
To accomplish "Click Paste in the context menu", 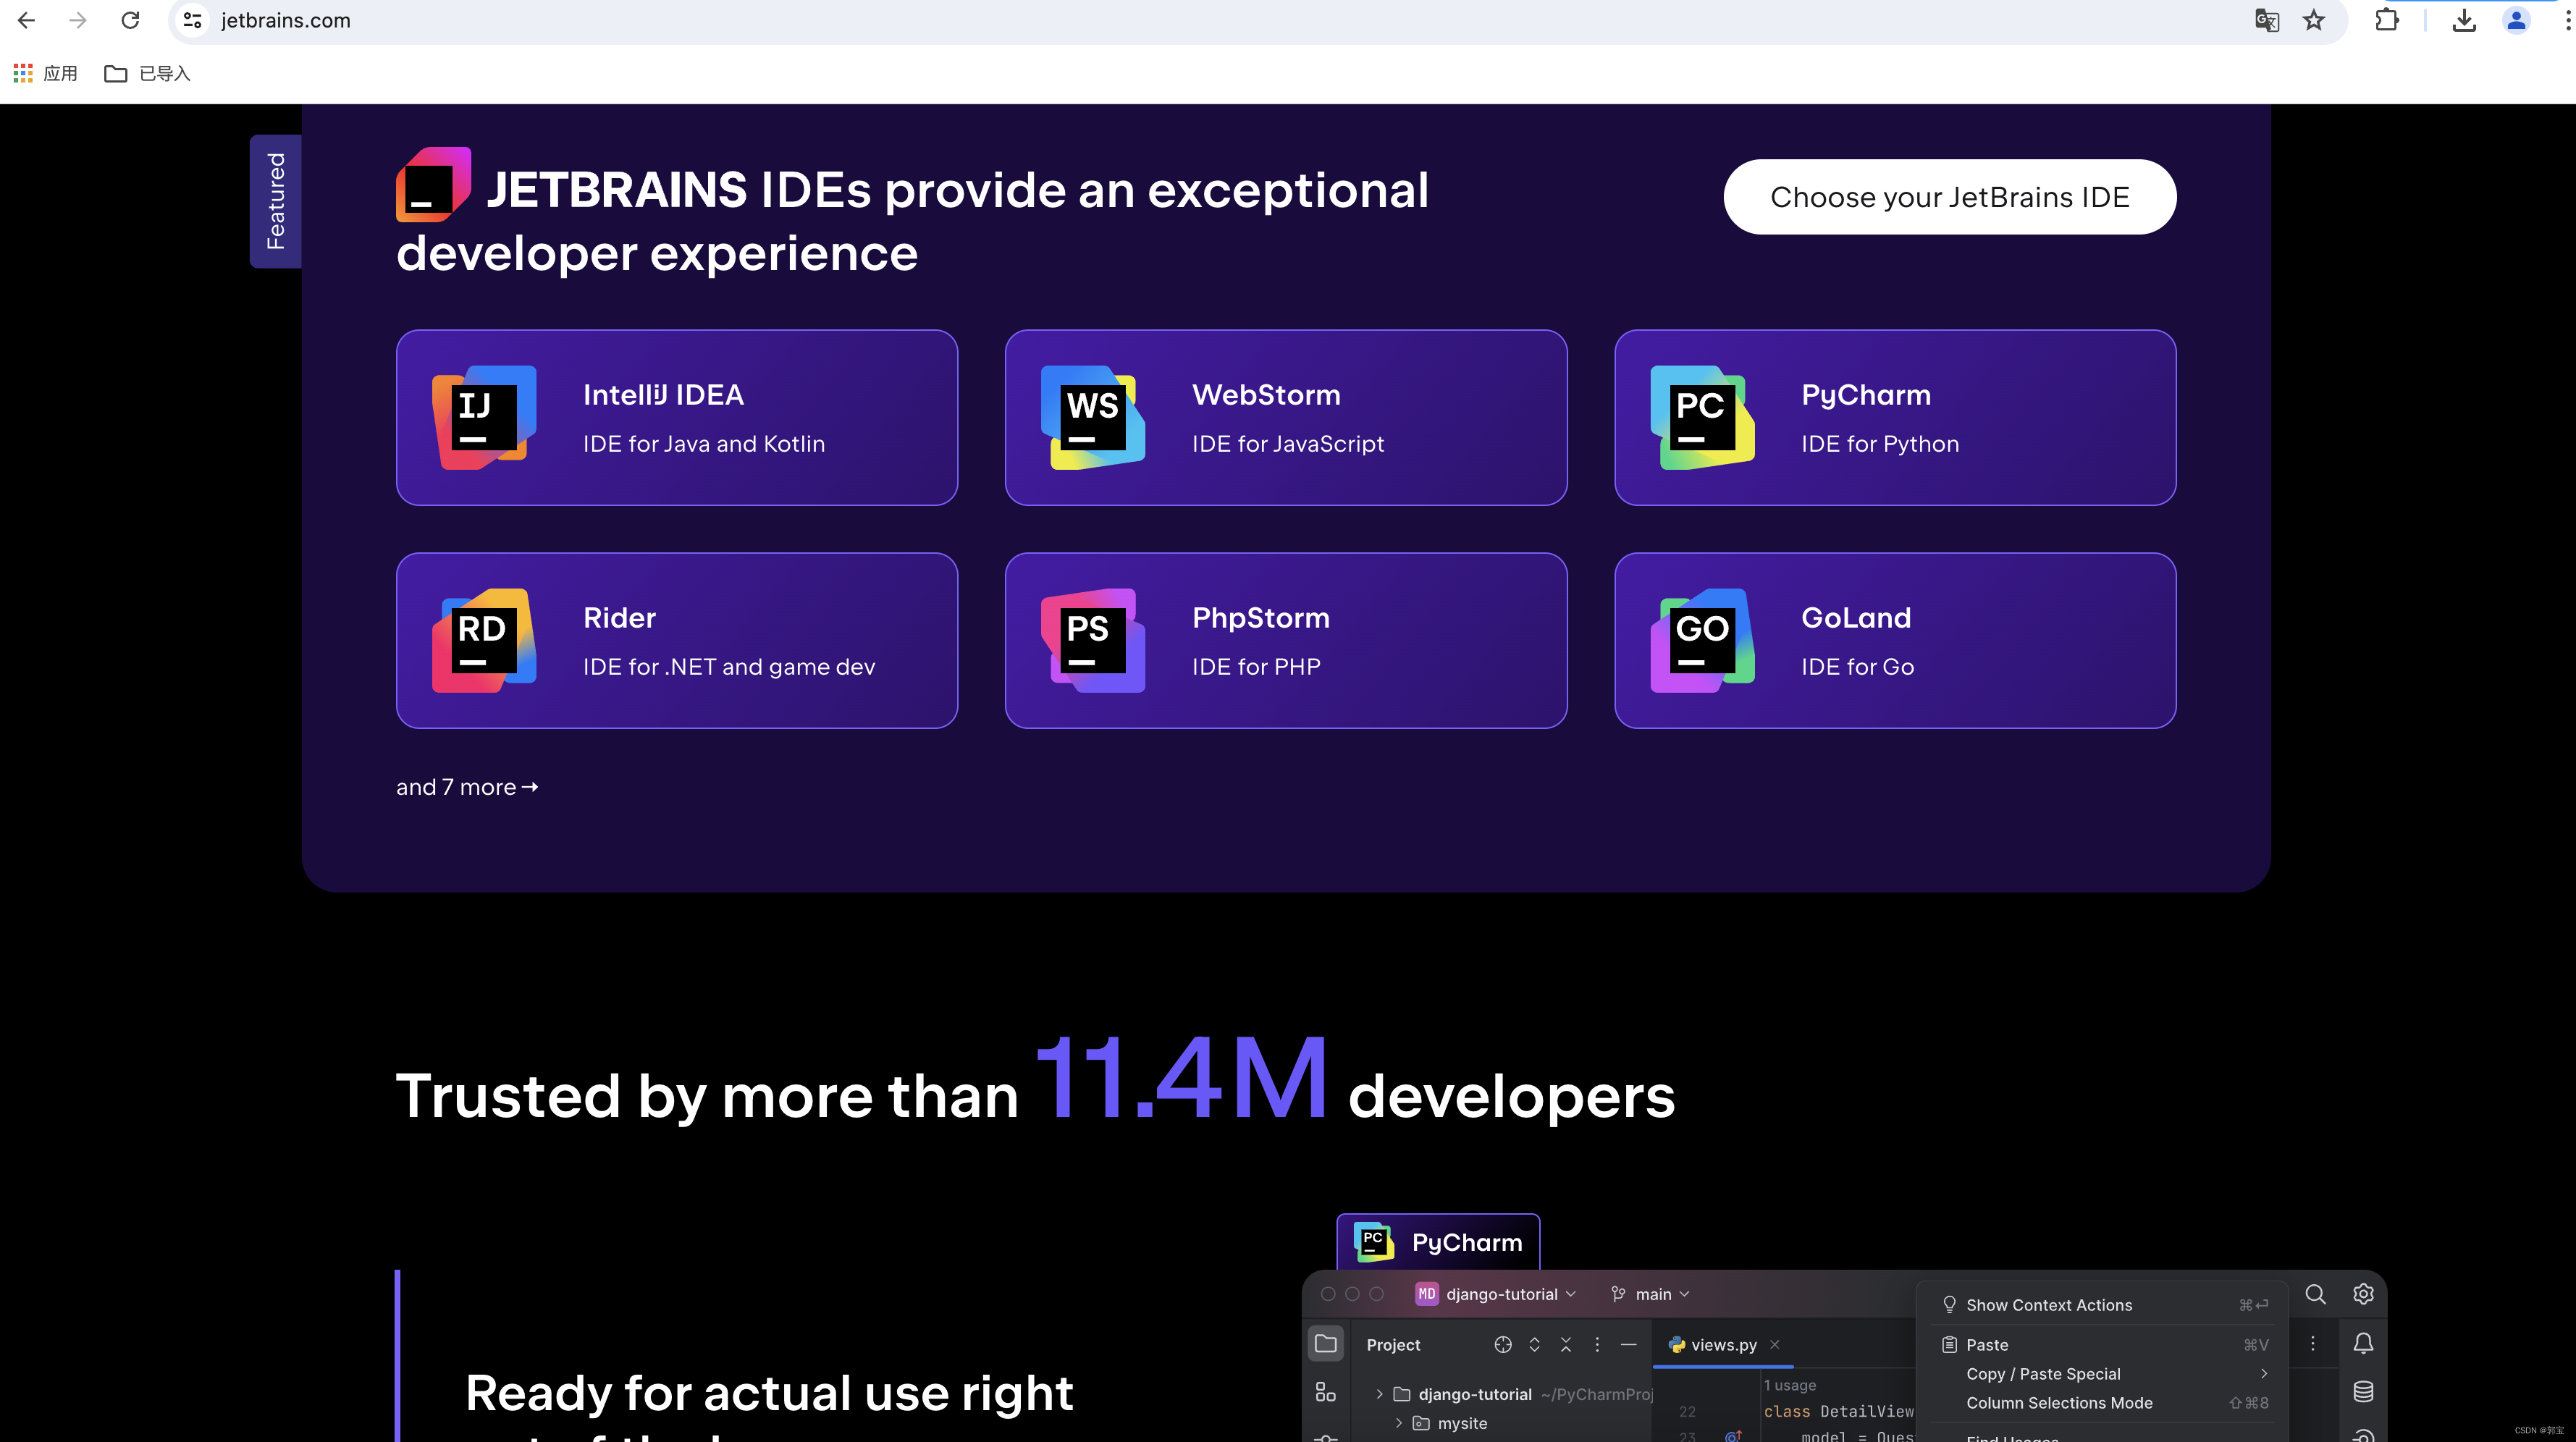I will [x=1987, y=1345].
